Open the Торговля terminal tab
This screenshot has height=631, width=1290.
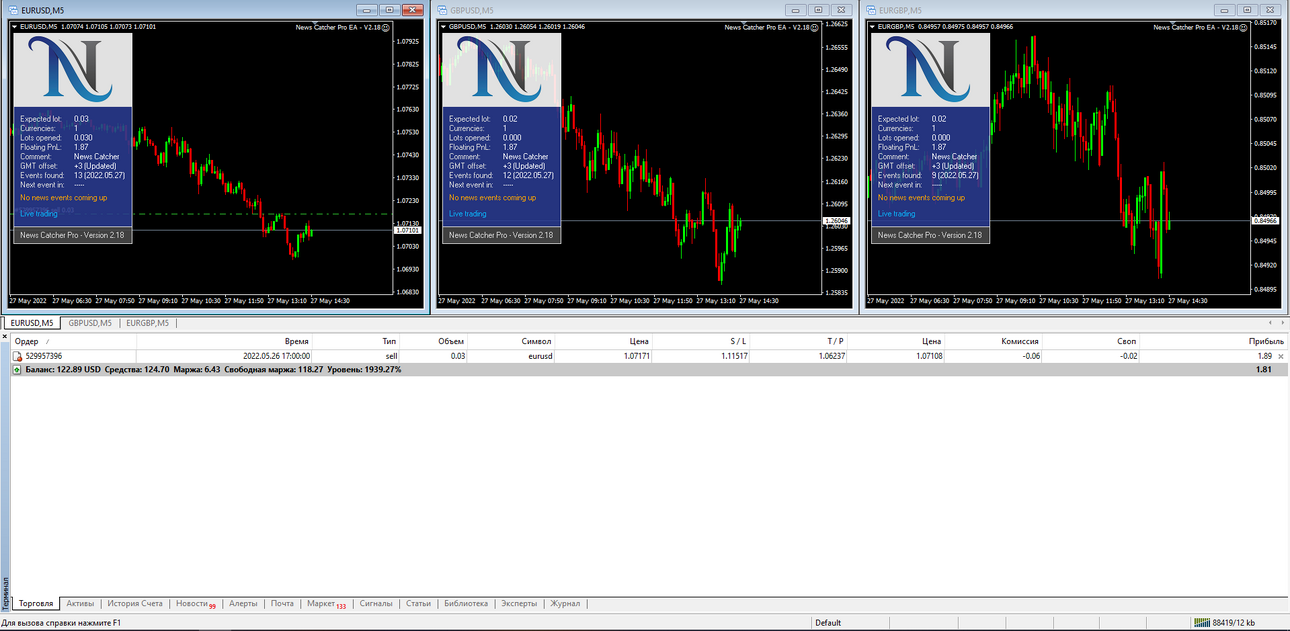[36, 604]
